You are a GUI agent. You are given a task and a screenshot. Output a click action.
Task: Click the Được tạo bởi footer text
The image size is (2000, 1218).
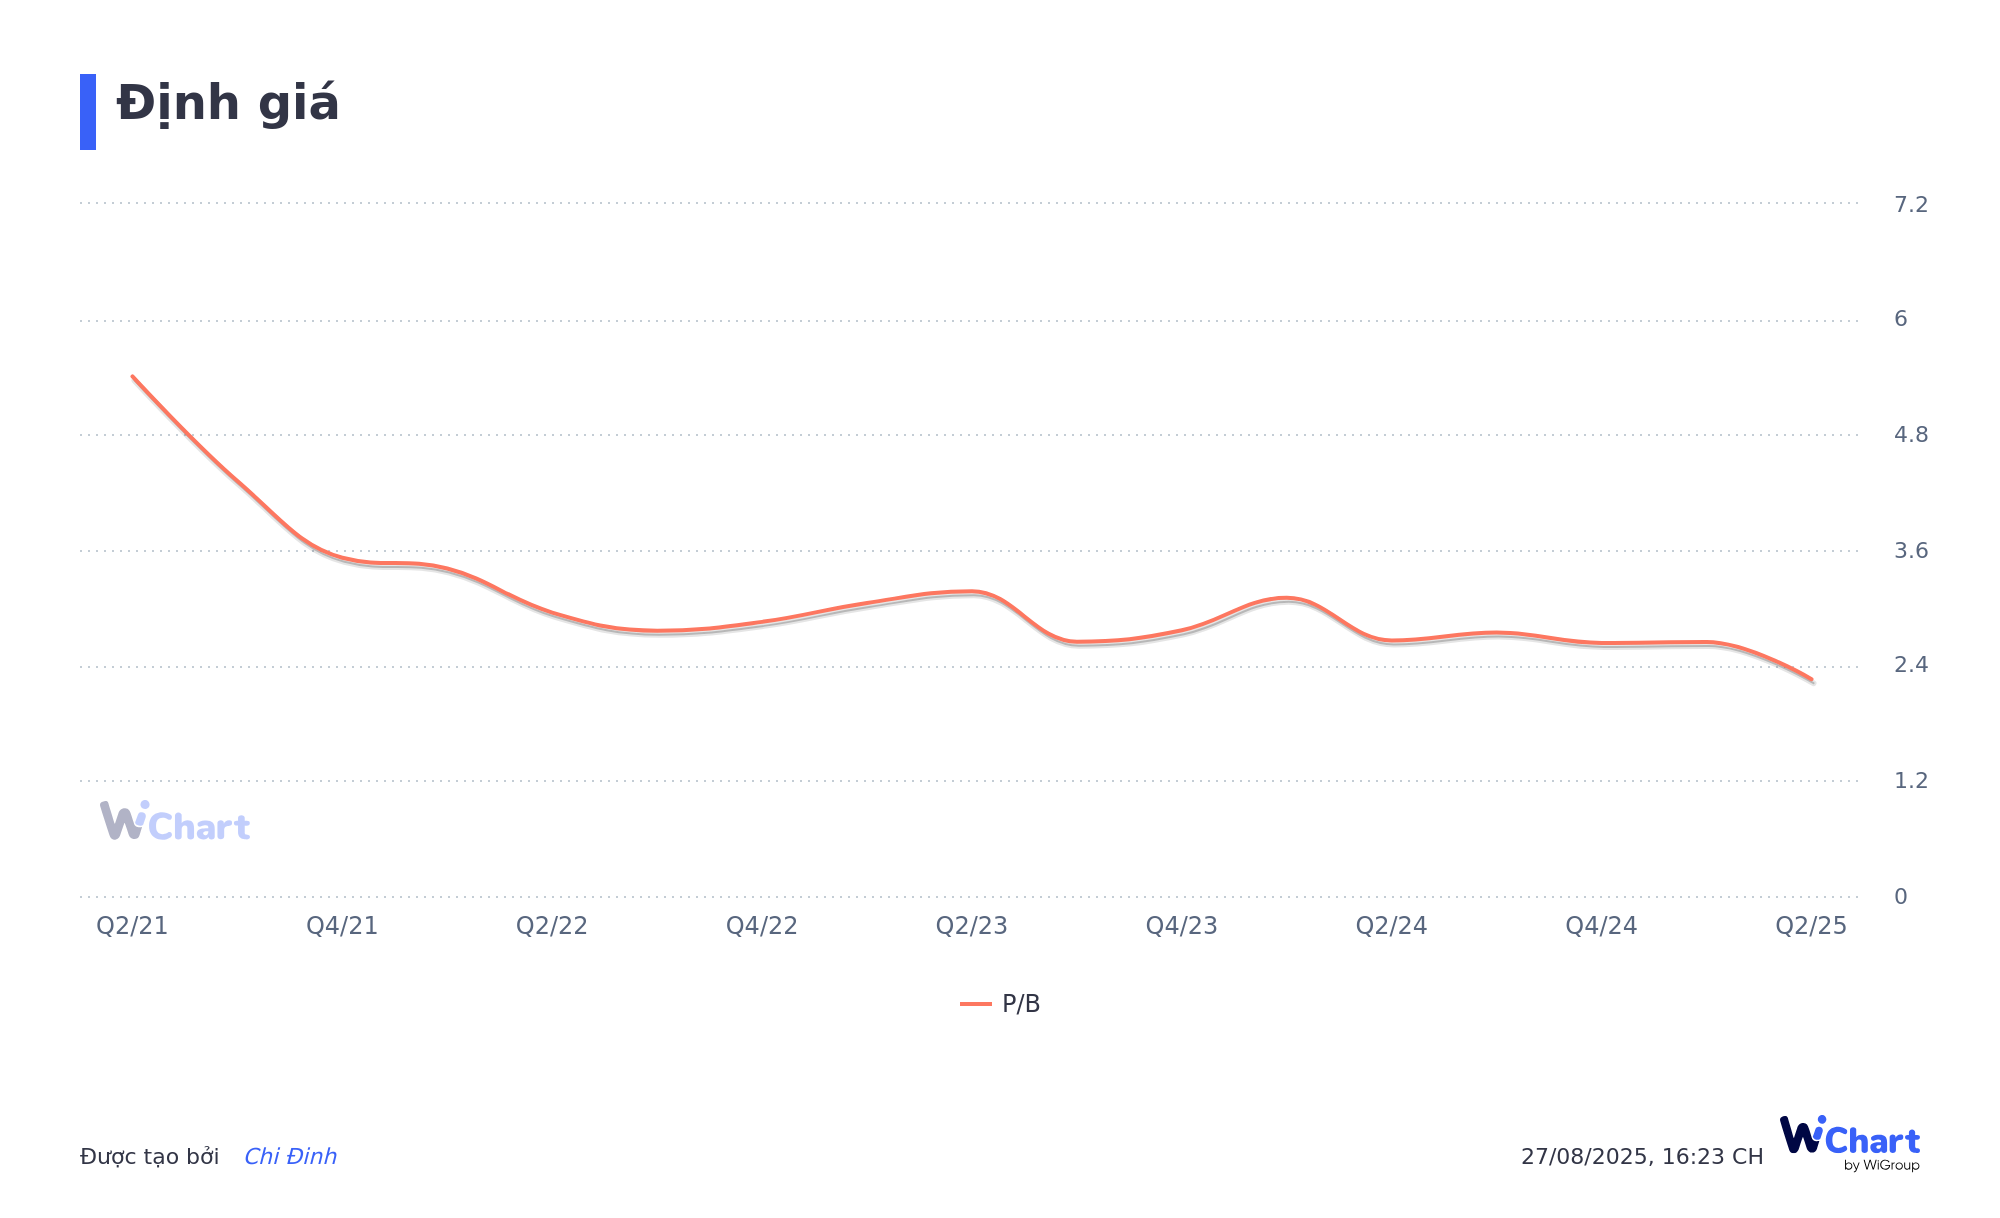coord(149,1157)
